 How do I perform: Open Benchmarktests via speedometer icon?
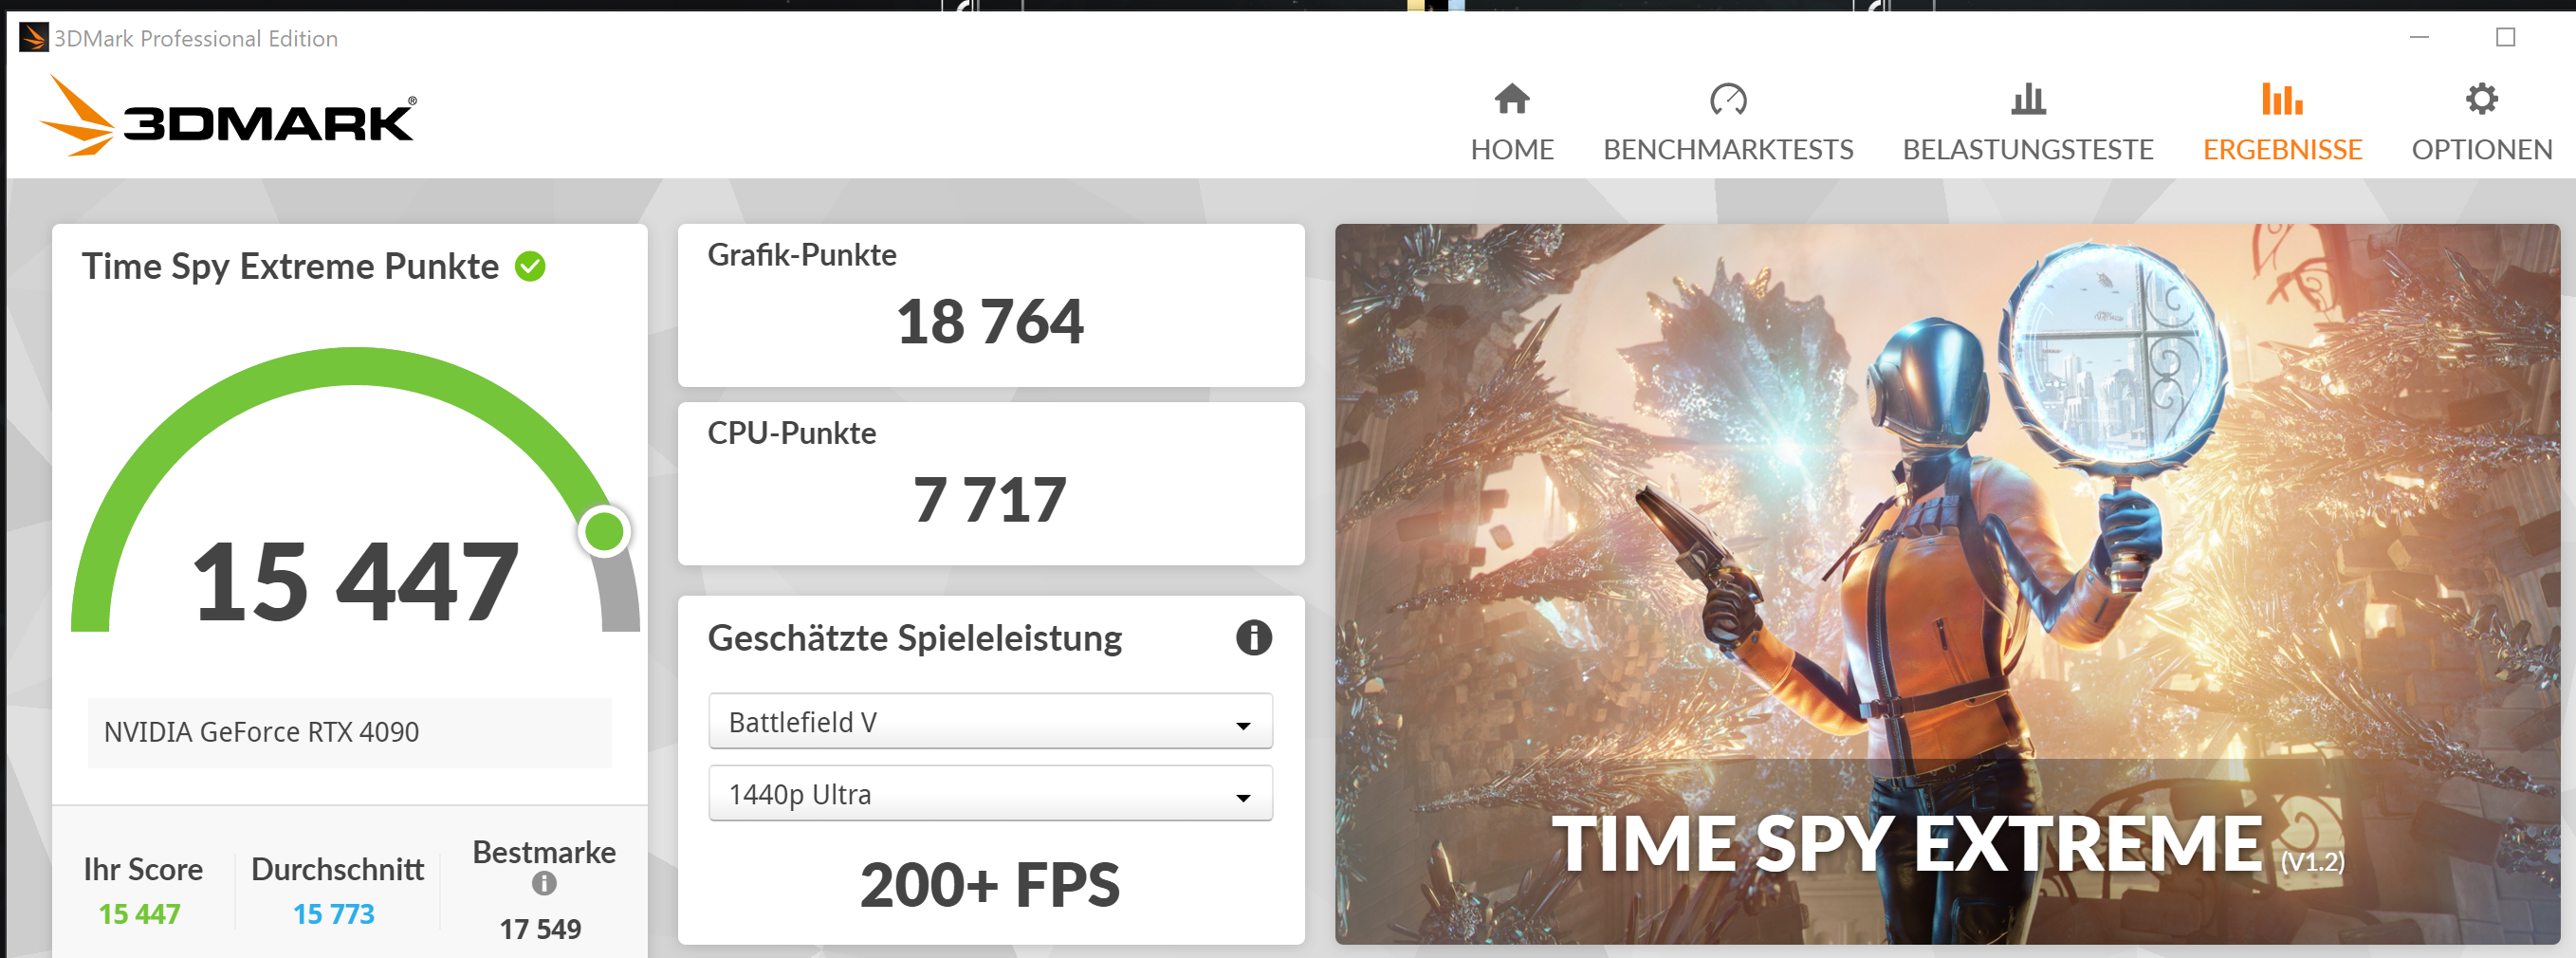(1727, 99)
